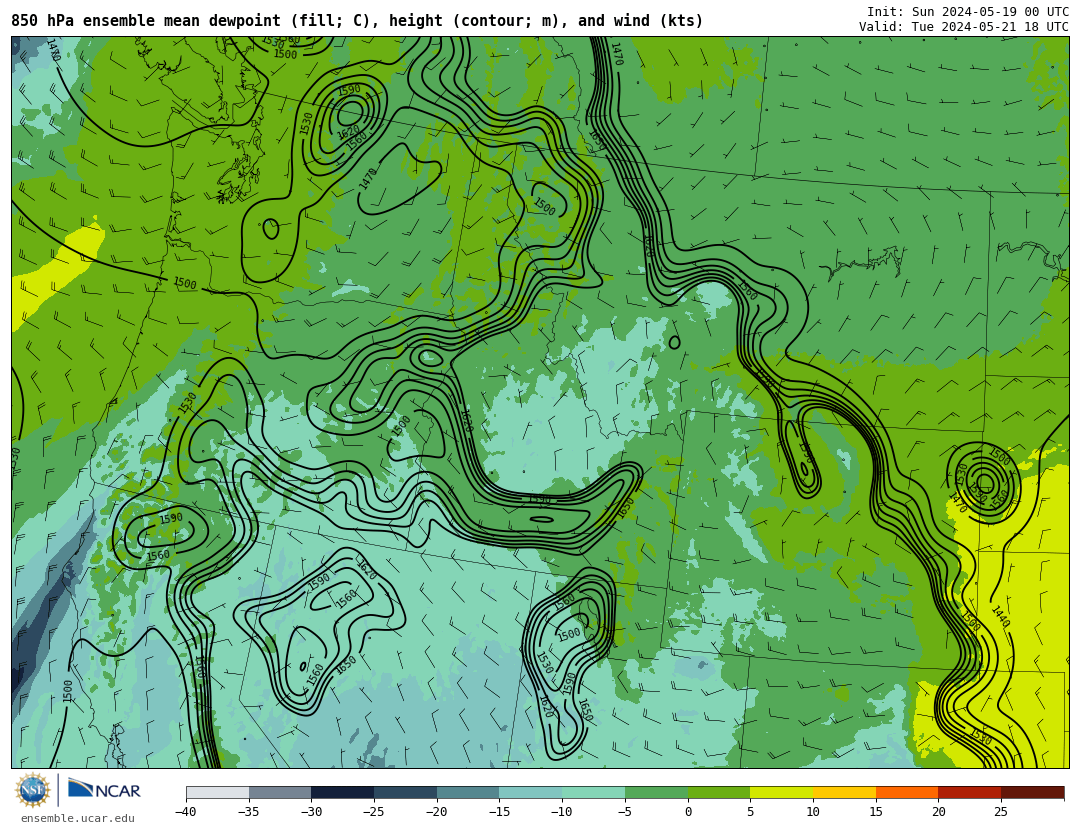
Task: Click the -5 colorbar tick label
Action: coord(624,812)
